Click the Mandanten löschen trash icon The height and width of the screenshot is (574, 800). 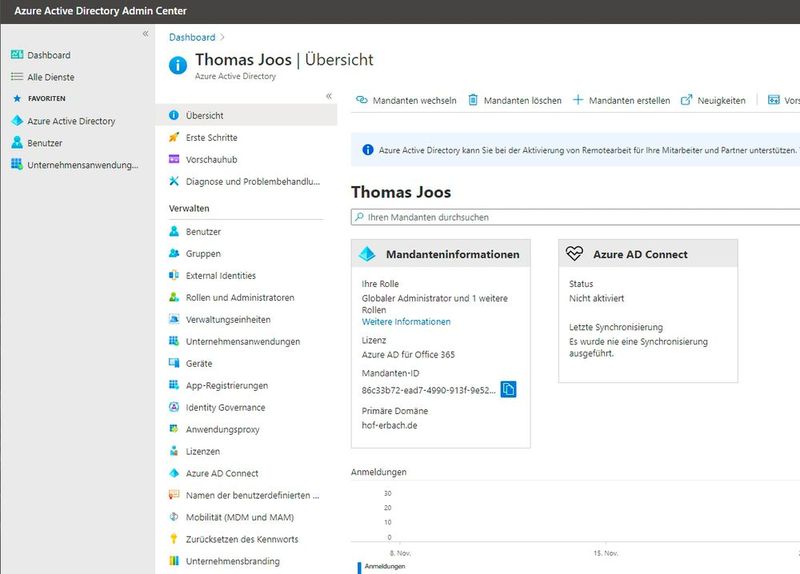pyautogui.click(x=473, y=100)
